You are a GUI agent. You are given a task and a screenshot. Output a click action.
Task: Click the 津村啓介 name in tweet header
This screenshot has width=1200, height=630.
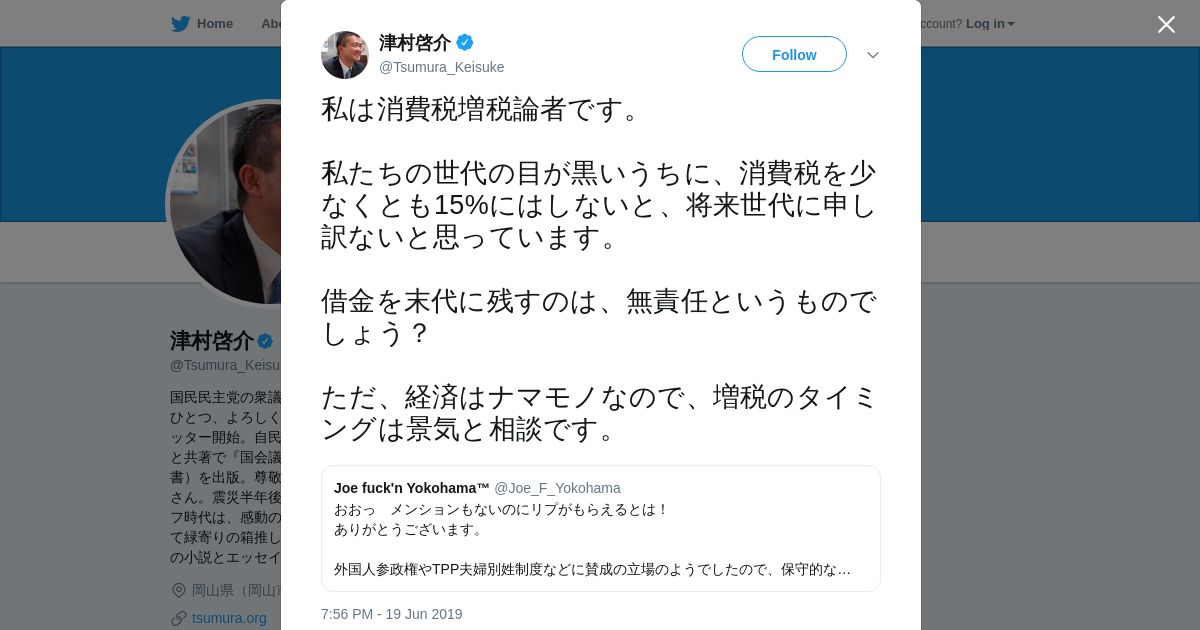click(x=415, y=42)
